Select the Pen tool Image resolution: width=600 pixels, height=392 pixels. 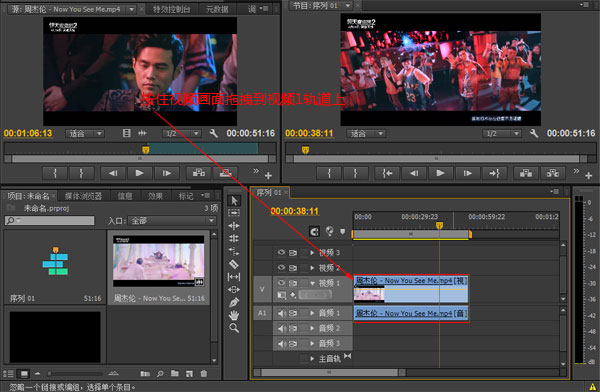click(234, 302)
